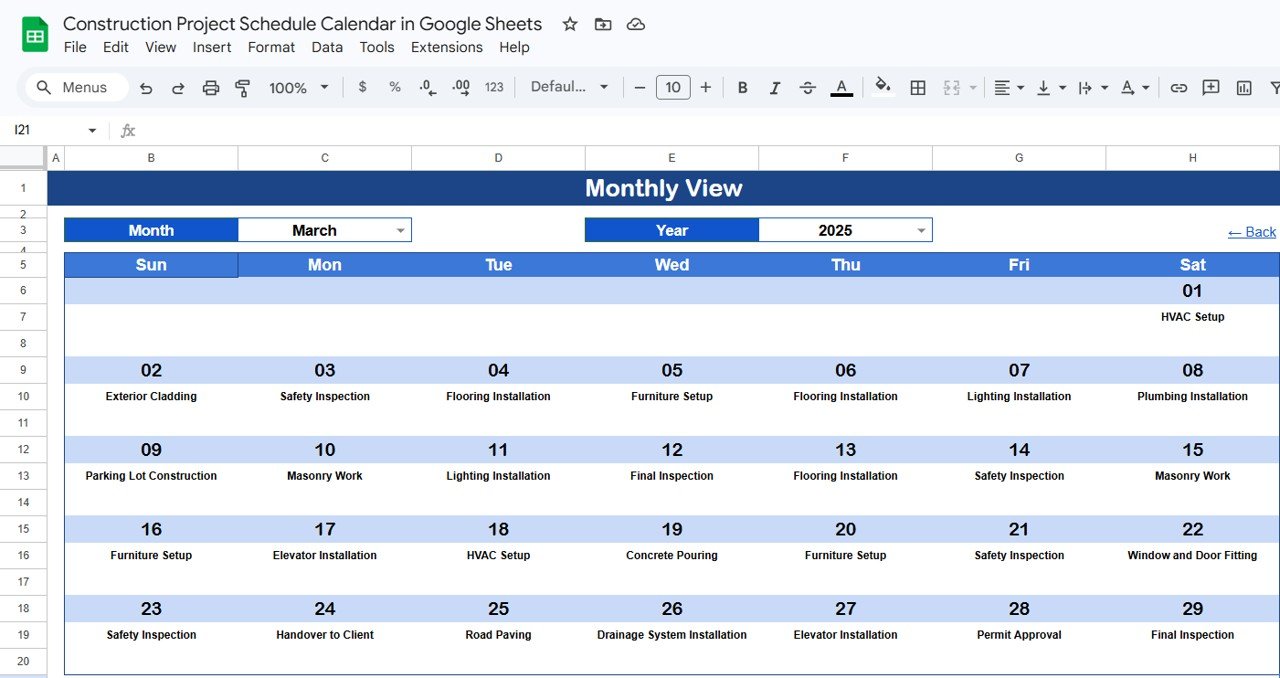Open the 2025 year dropdown
The image size is (1280, 678).
click(921, 229)
